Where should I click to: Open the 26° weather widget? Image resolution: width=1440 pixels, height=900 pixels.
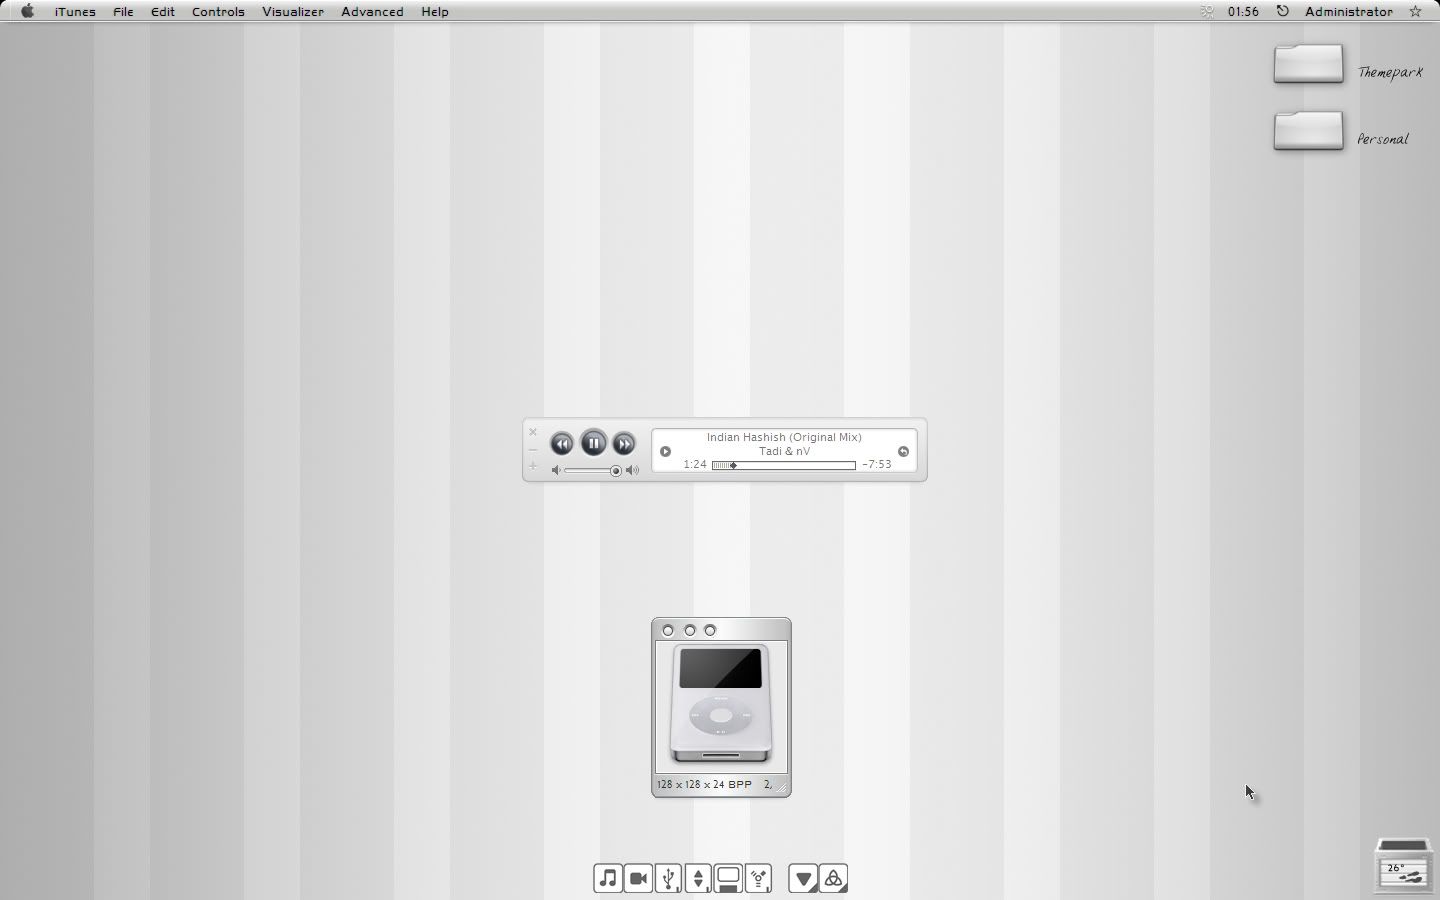pyautogui.click(x=1404, y=865)
